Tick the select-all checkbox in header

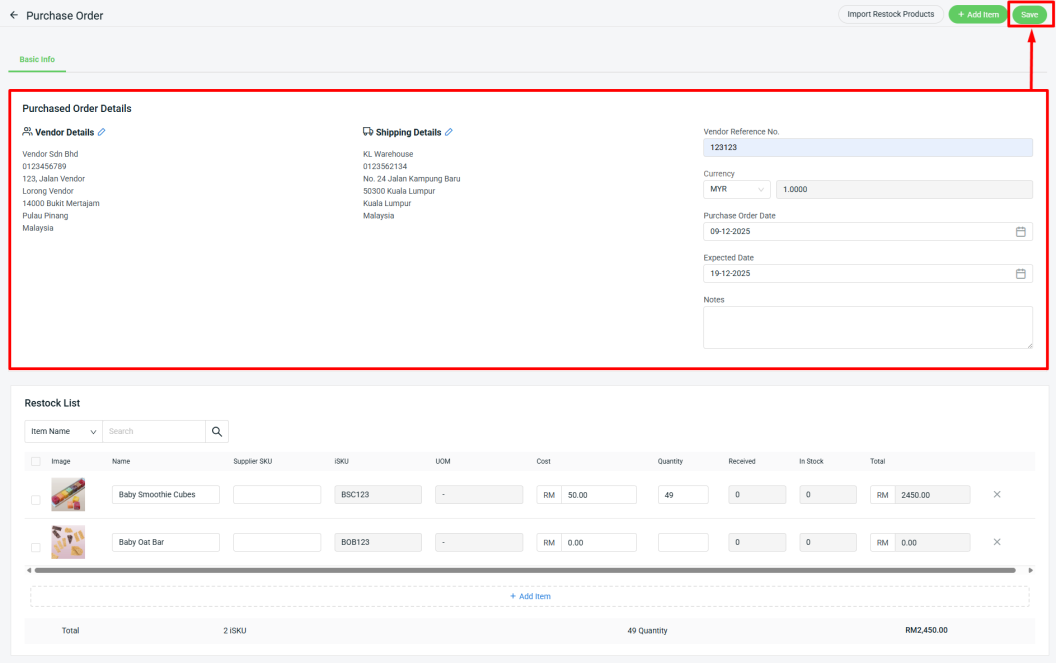click(x=36, y=461)
